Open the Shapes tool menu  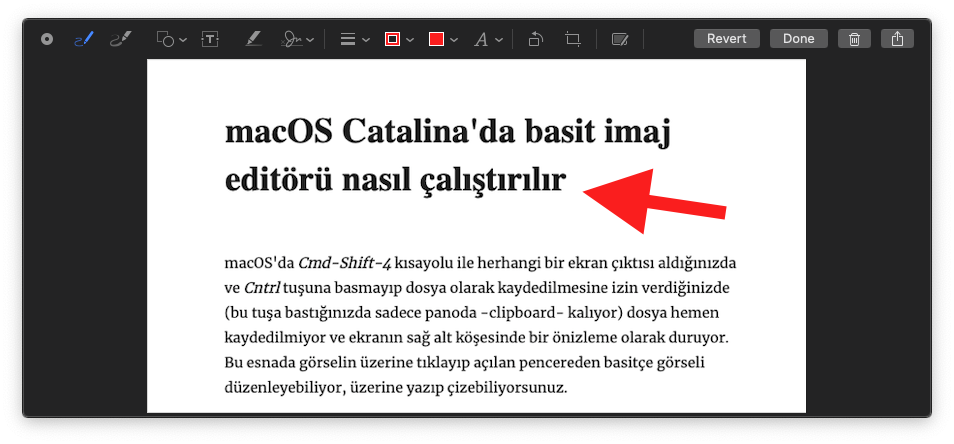(172, 40)
